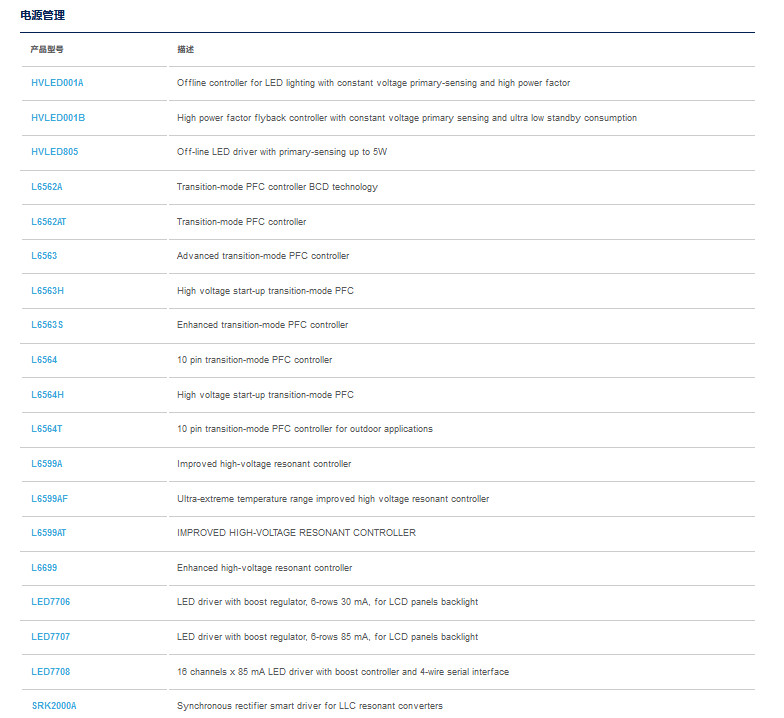Image resolution: width=784 pixels, height=718 pixels.
Task: Open the HVLED805 product link
Action: (54, 152)
